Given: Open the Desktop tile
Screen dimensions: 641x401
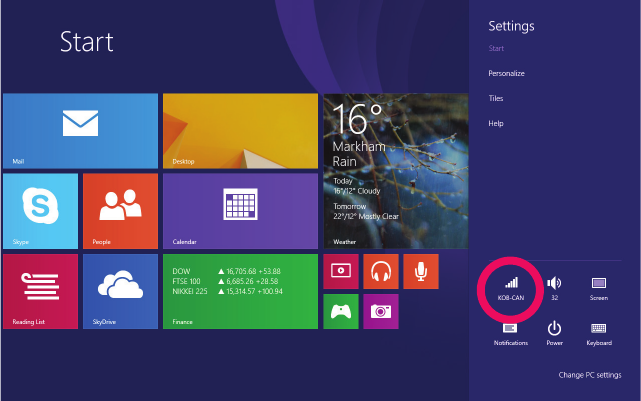Looking at the screenshot, I should pos(240,131).
